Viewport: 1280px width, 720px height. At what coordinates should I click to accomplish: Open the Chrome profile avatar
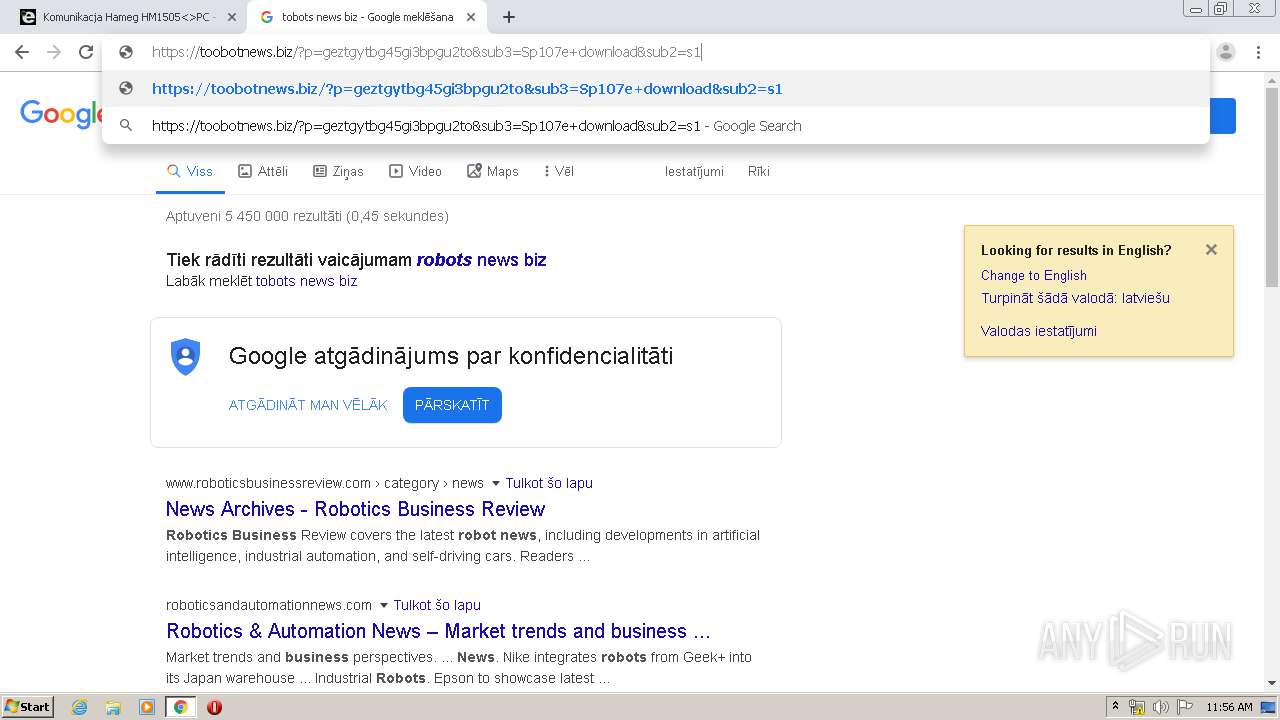[x=1226, y=52]
